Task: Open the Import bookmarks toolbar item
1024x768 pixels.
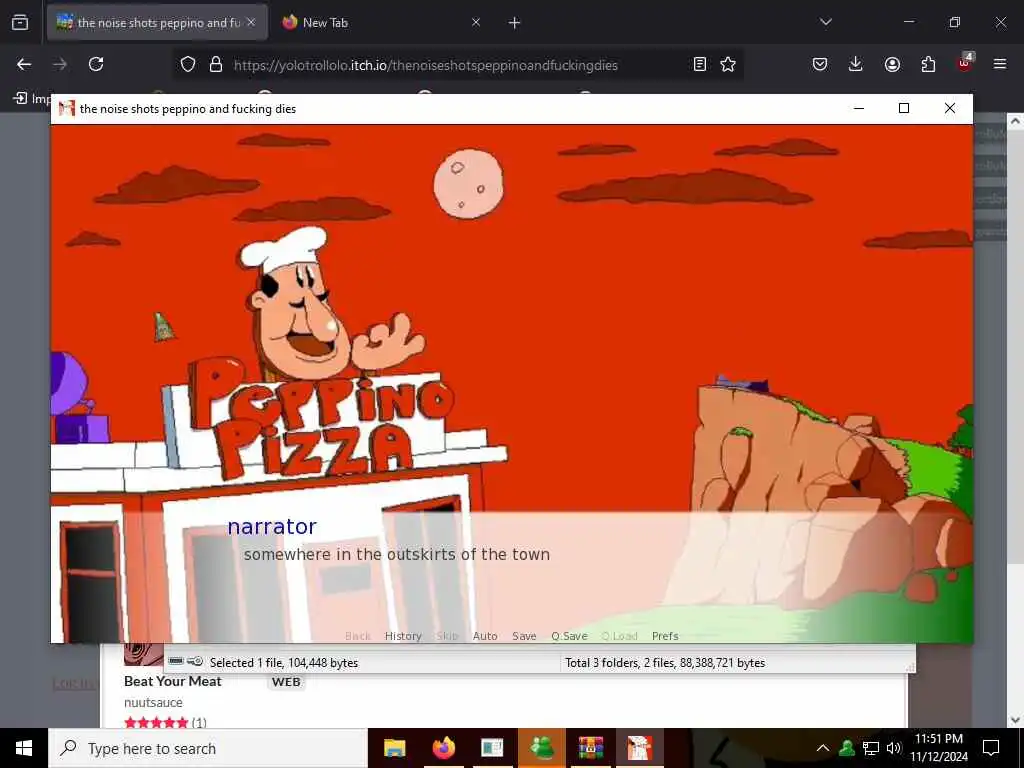Action: (31, 98)
